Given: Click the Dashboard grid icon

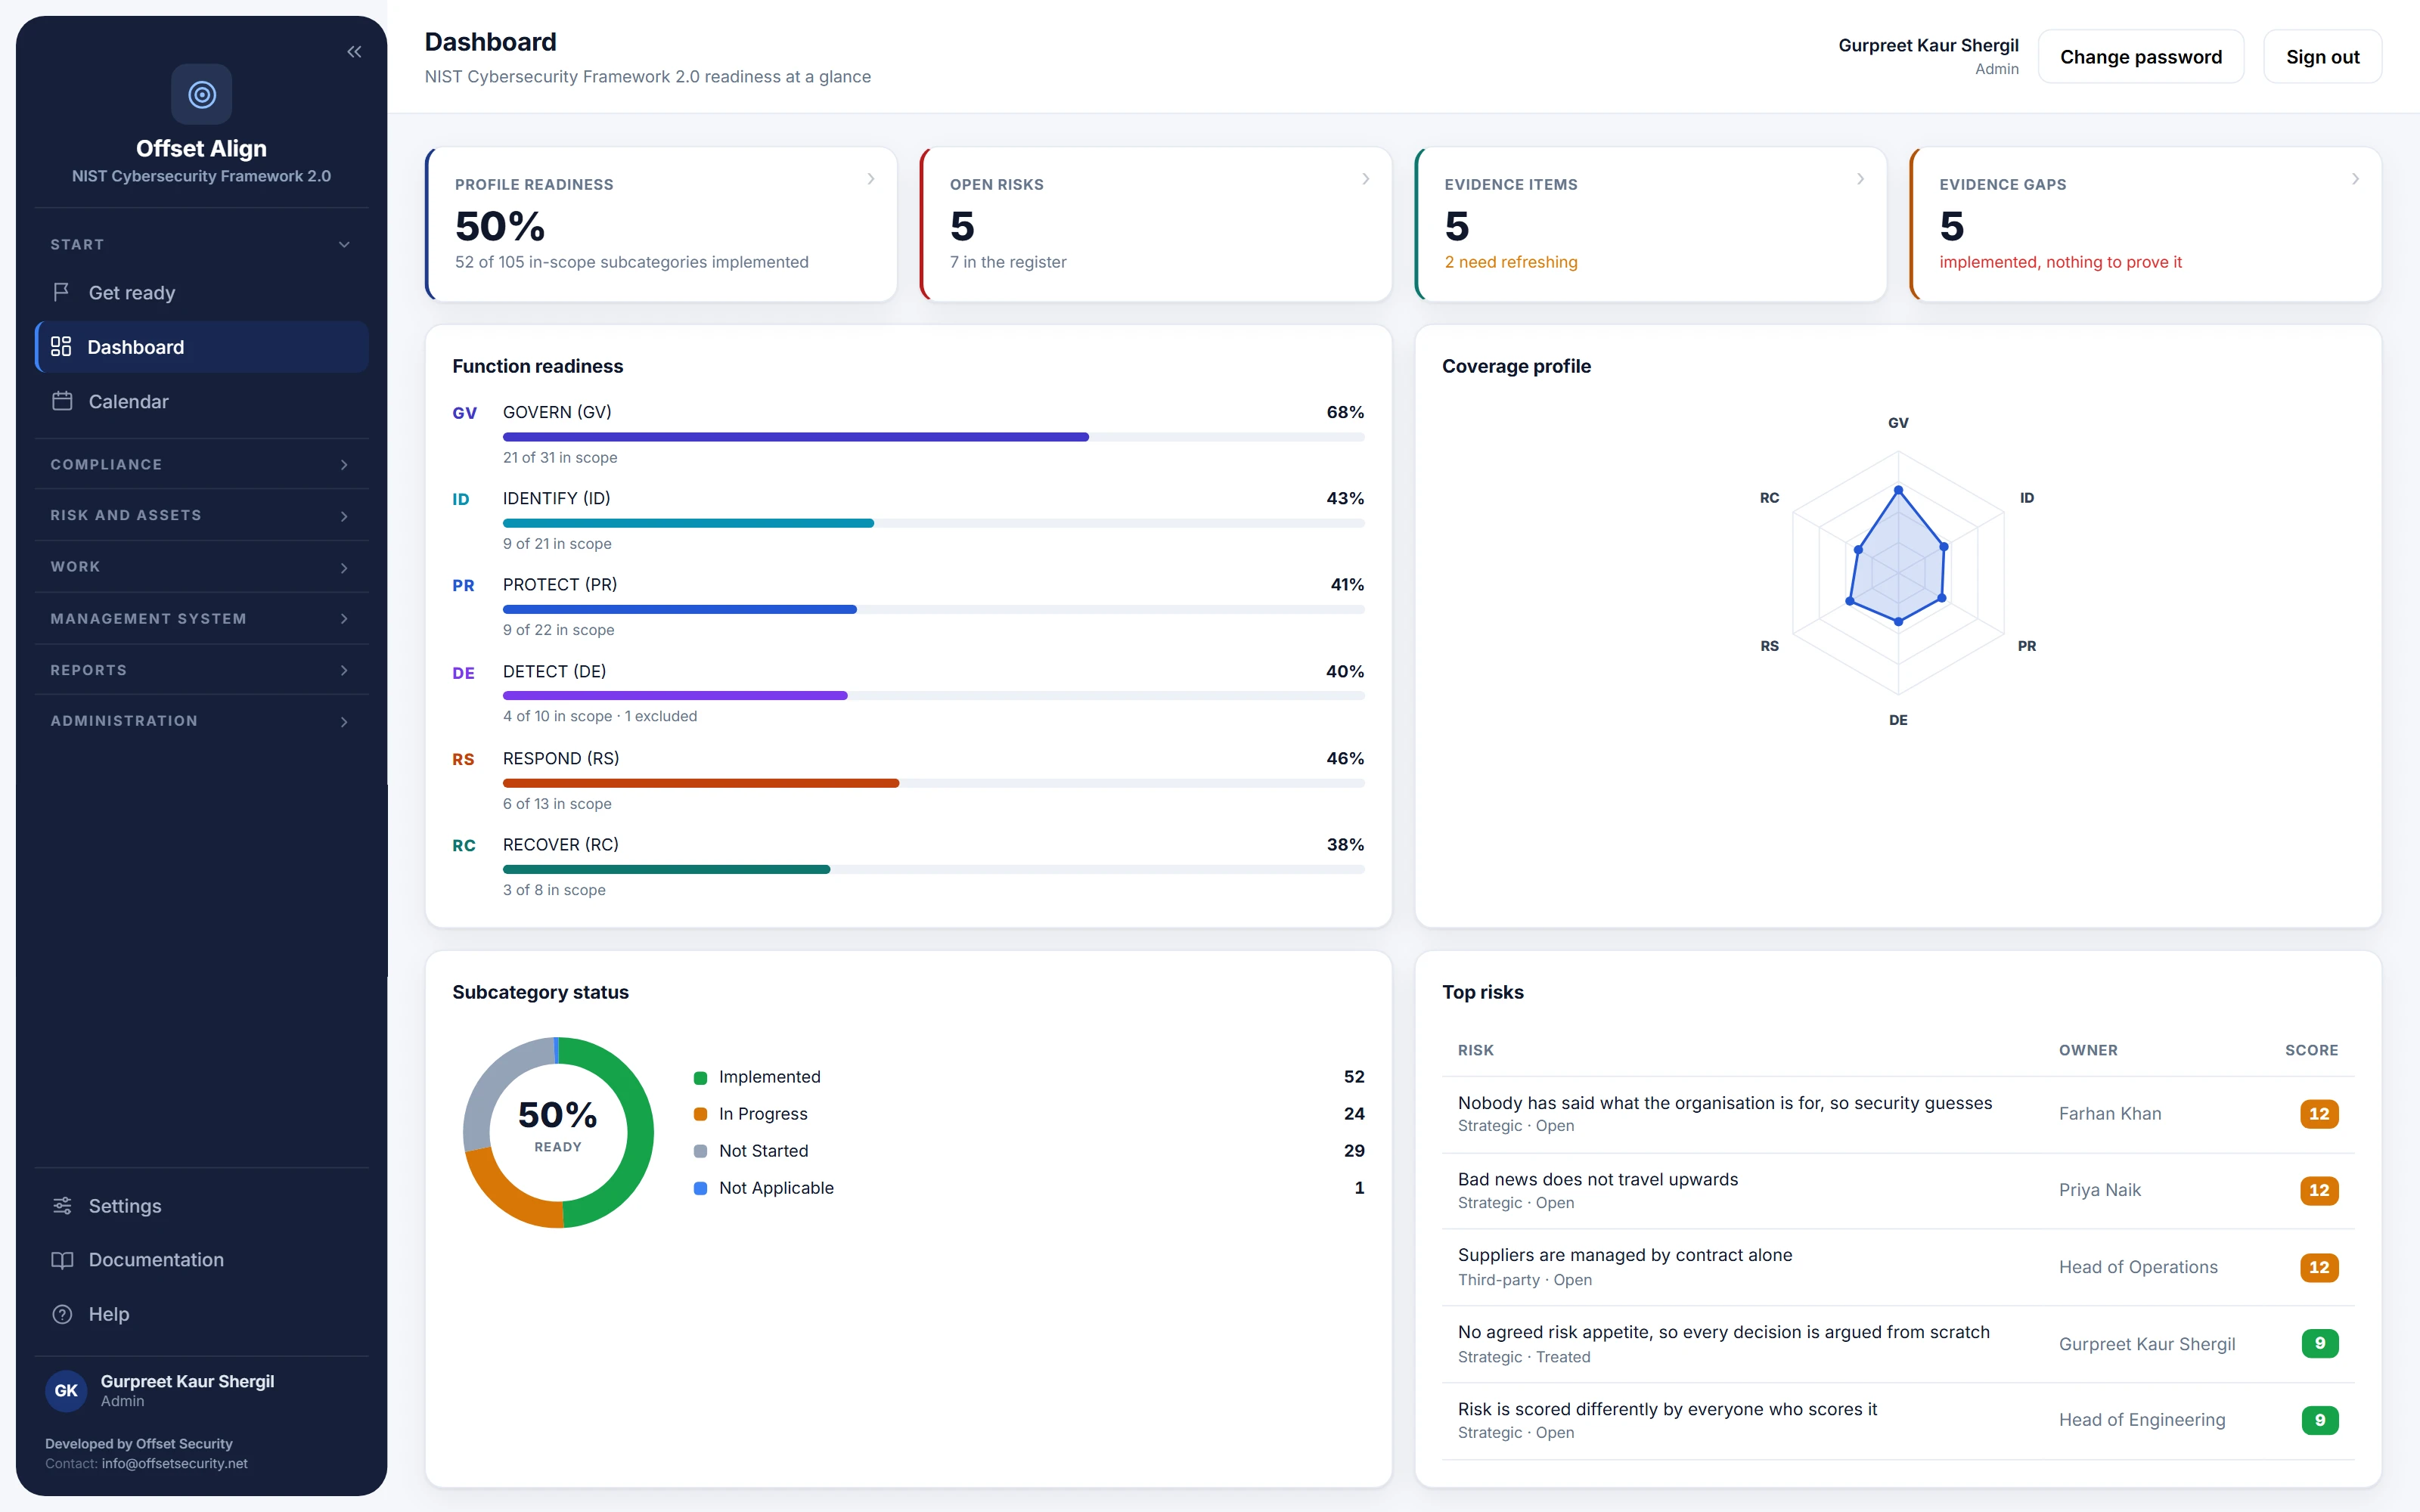Looking at the screenshot, I should pos(61,346).
